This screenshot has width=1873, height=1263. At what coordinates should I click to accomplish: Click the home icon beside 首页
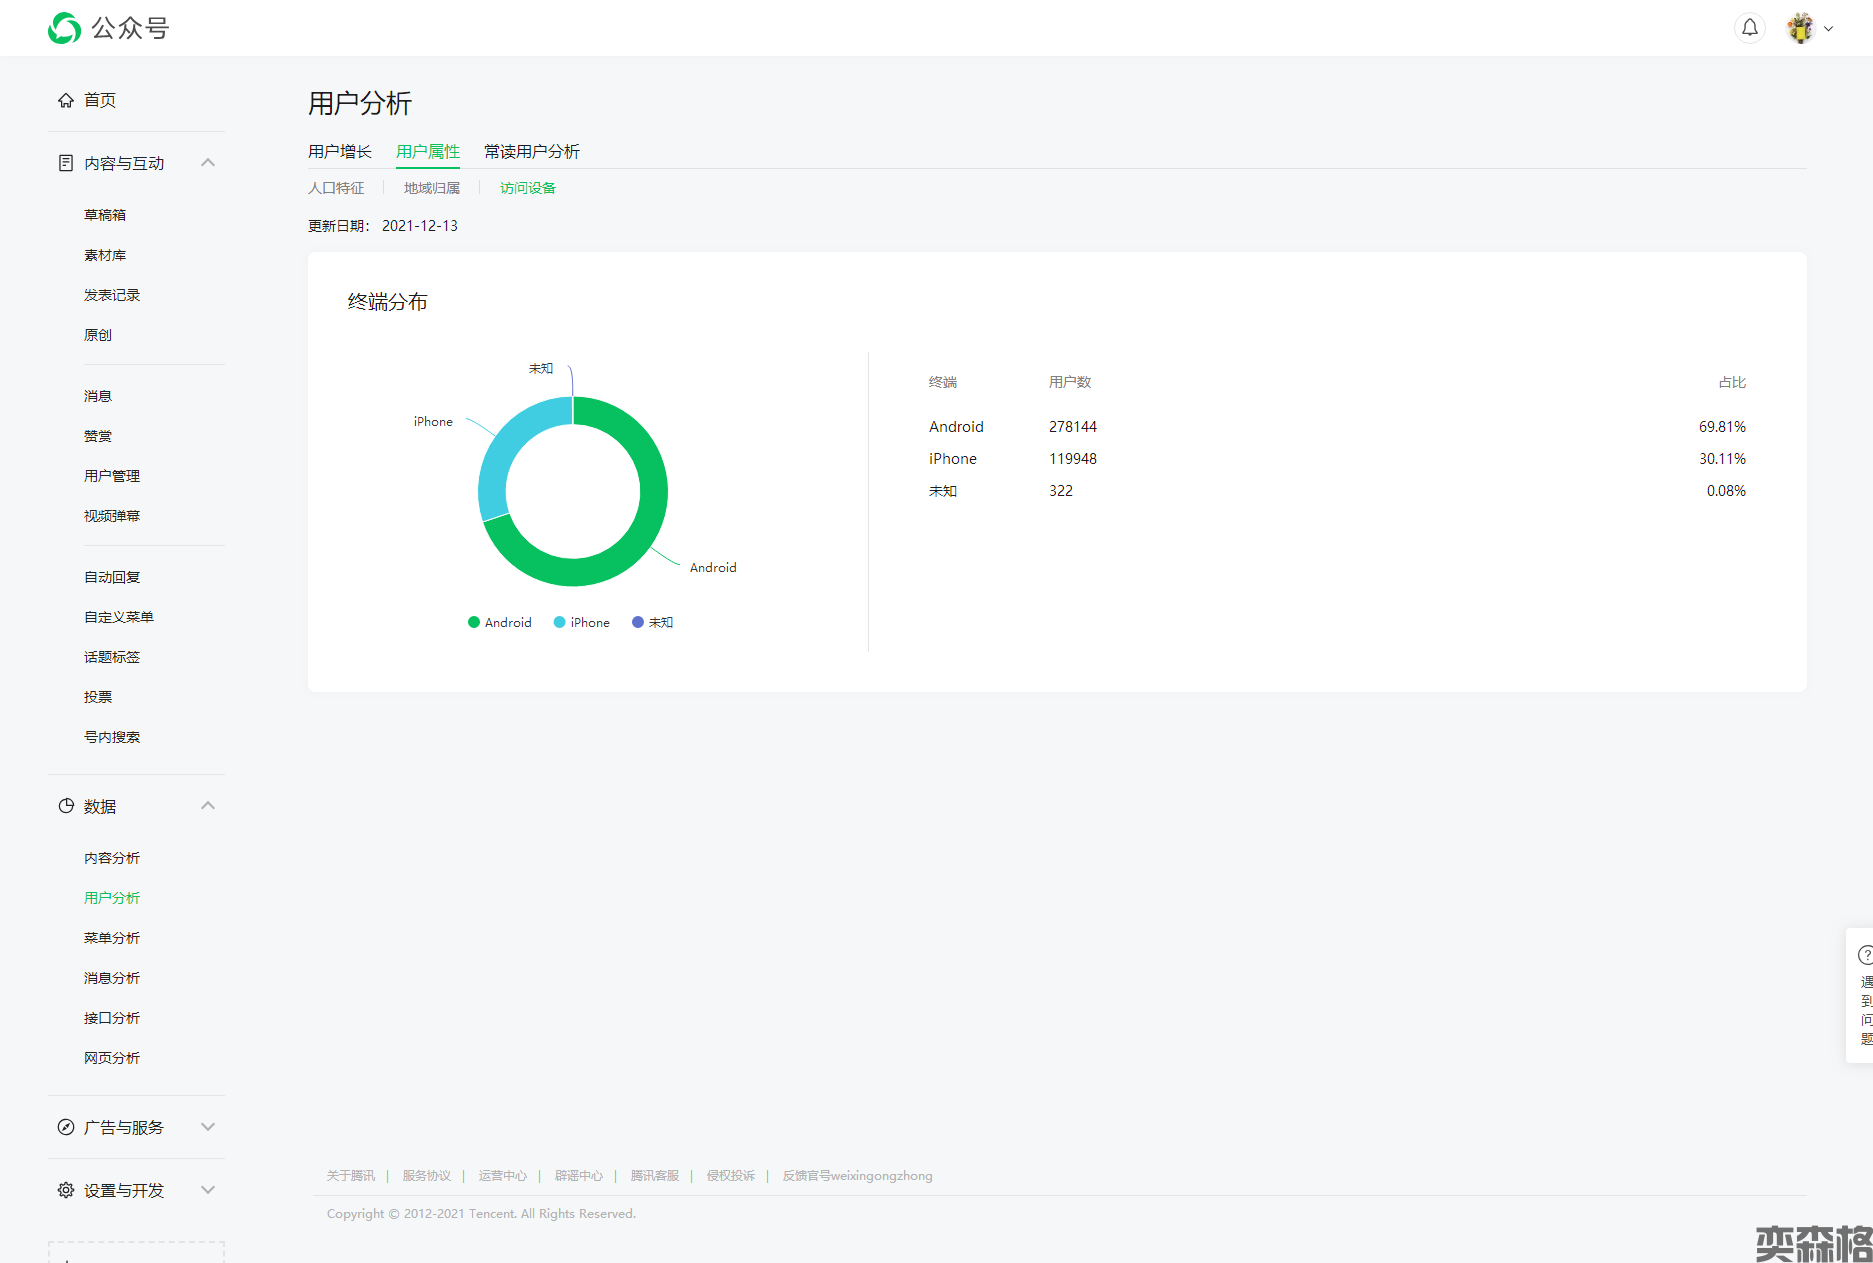click(x=66, y=100)
